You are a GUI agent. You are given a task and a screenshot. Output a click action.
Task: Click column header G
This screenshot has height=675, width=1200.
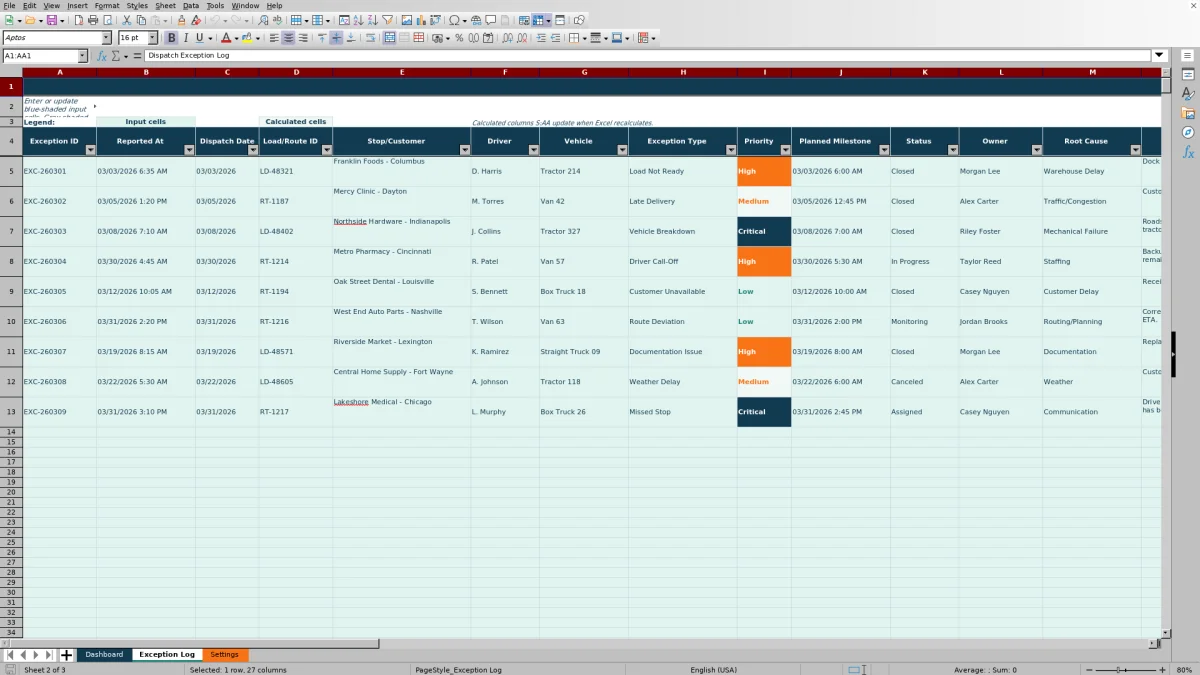584,72
